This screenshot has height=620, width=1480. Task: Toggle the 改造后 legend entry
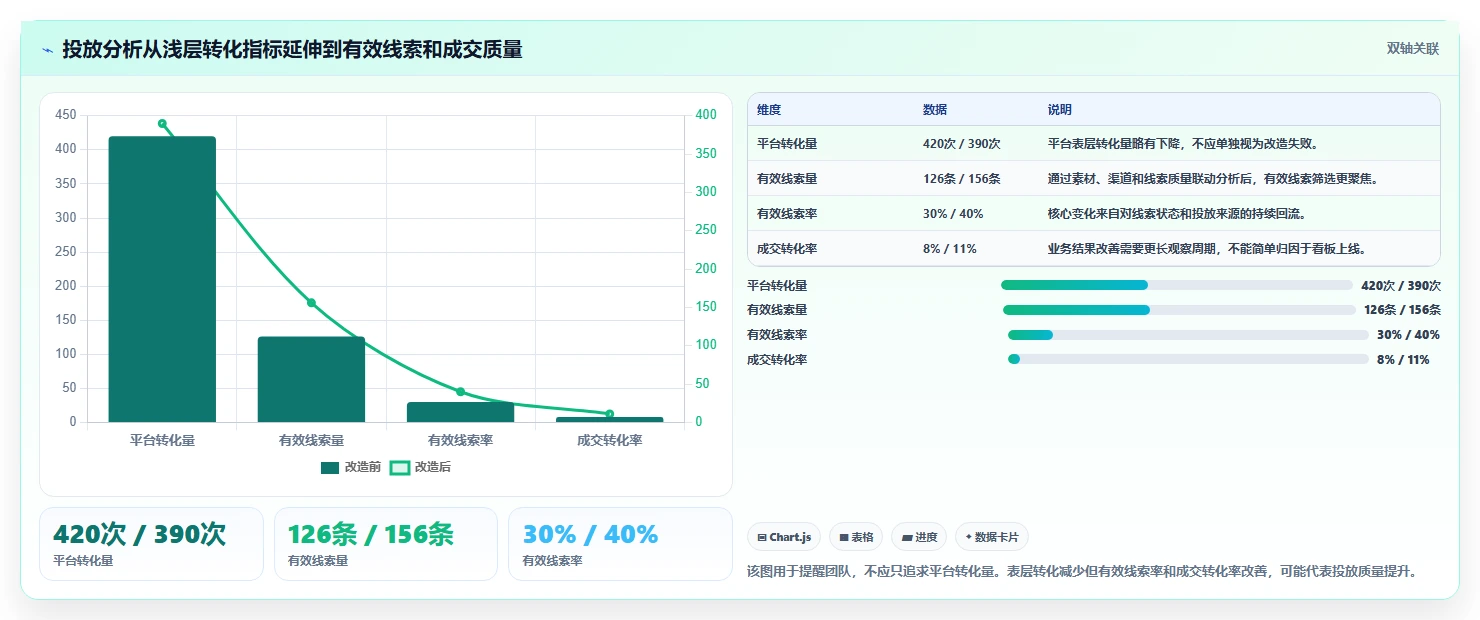(x=420, y=467)
